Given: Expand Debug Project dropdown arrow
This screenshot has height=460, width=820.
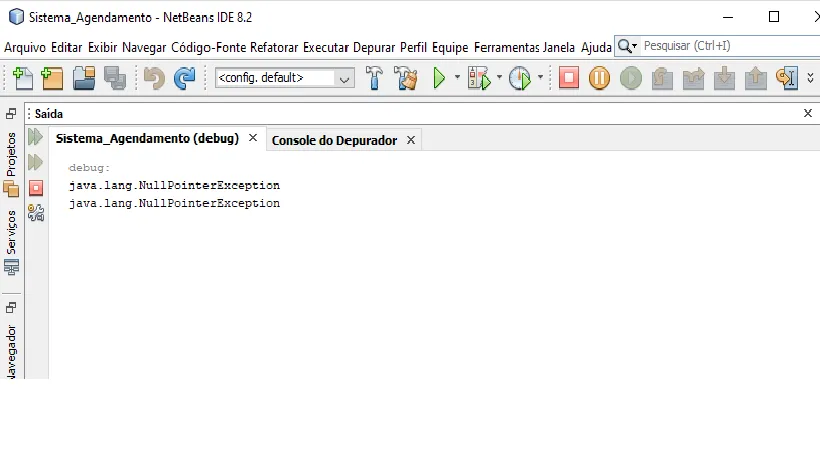Looking at the screenshot, I should tap(499, 77).
